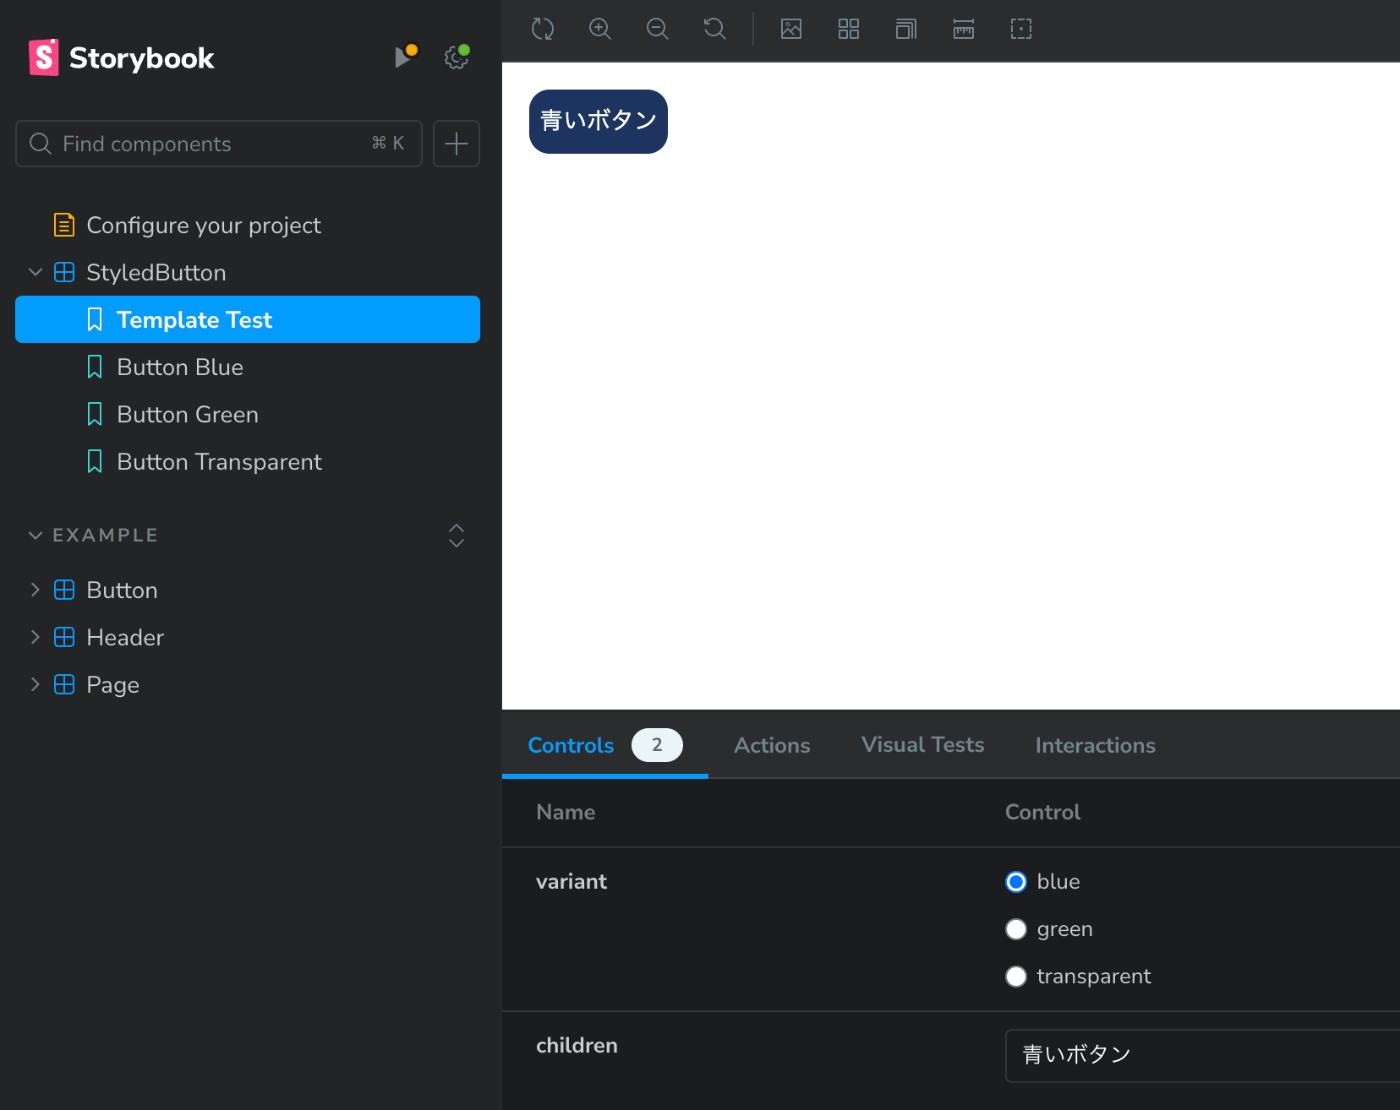This screenshot has height=1110, width=1400.
Task: Click the Header component icon
Action: click(x=64, y=637)
